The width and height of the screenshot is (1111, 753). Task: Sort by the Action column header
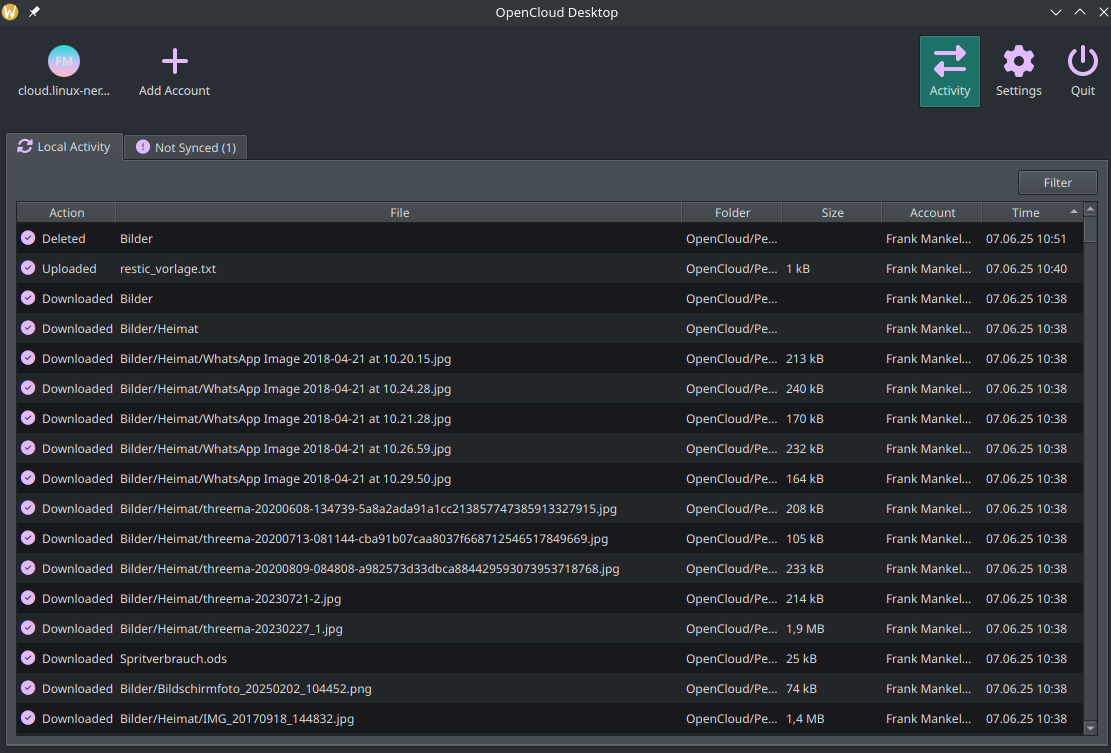point(67,213)
